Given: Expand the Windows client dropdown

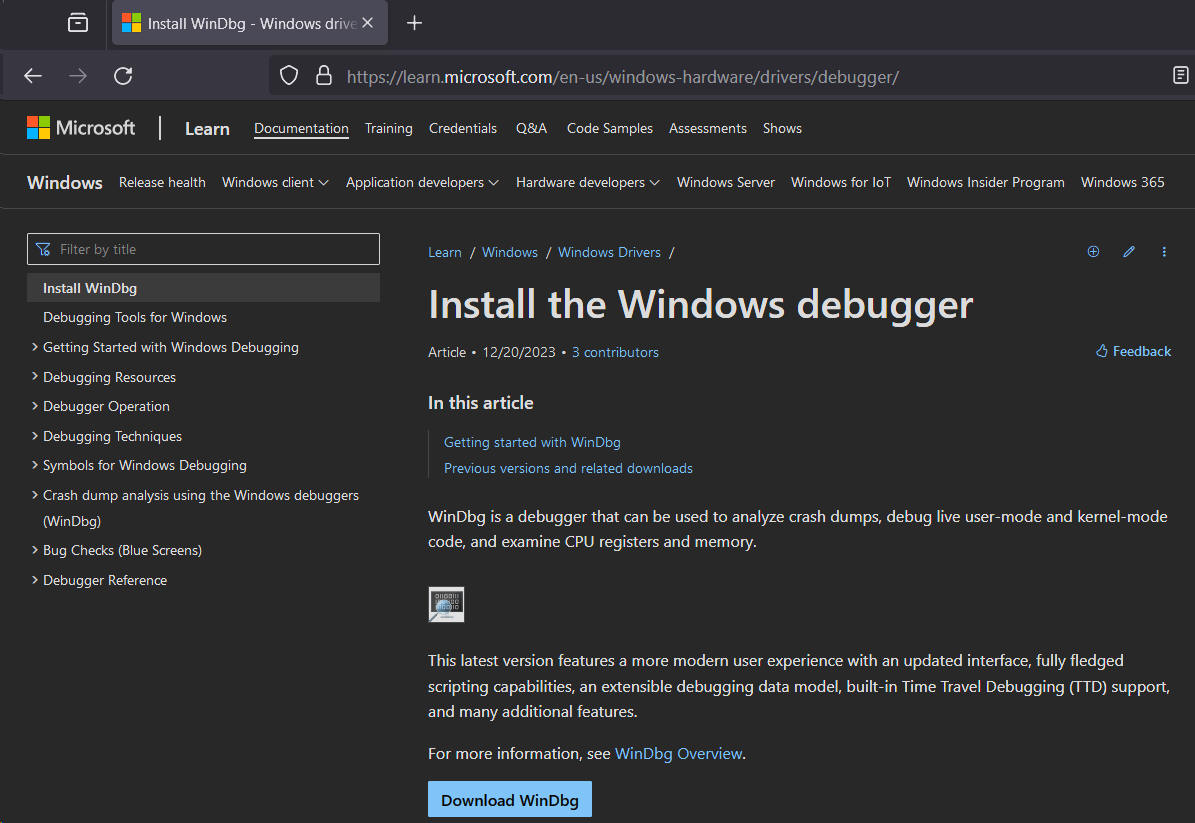Looking at the screenshot, I should 275,182.
